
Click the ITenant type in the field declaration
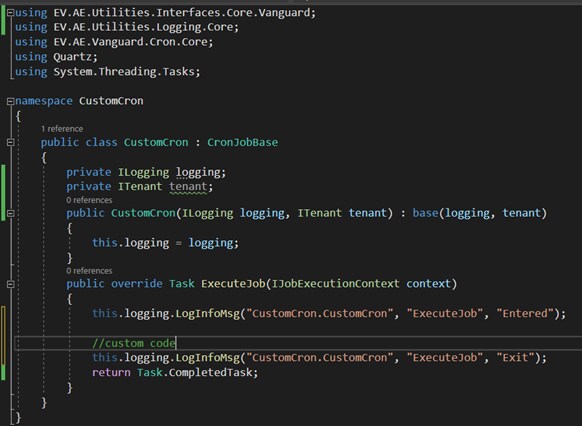pos(140,187)
